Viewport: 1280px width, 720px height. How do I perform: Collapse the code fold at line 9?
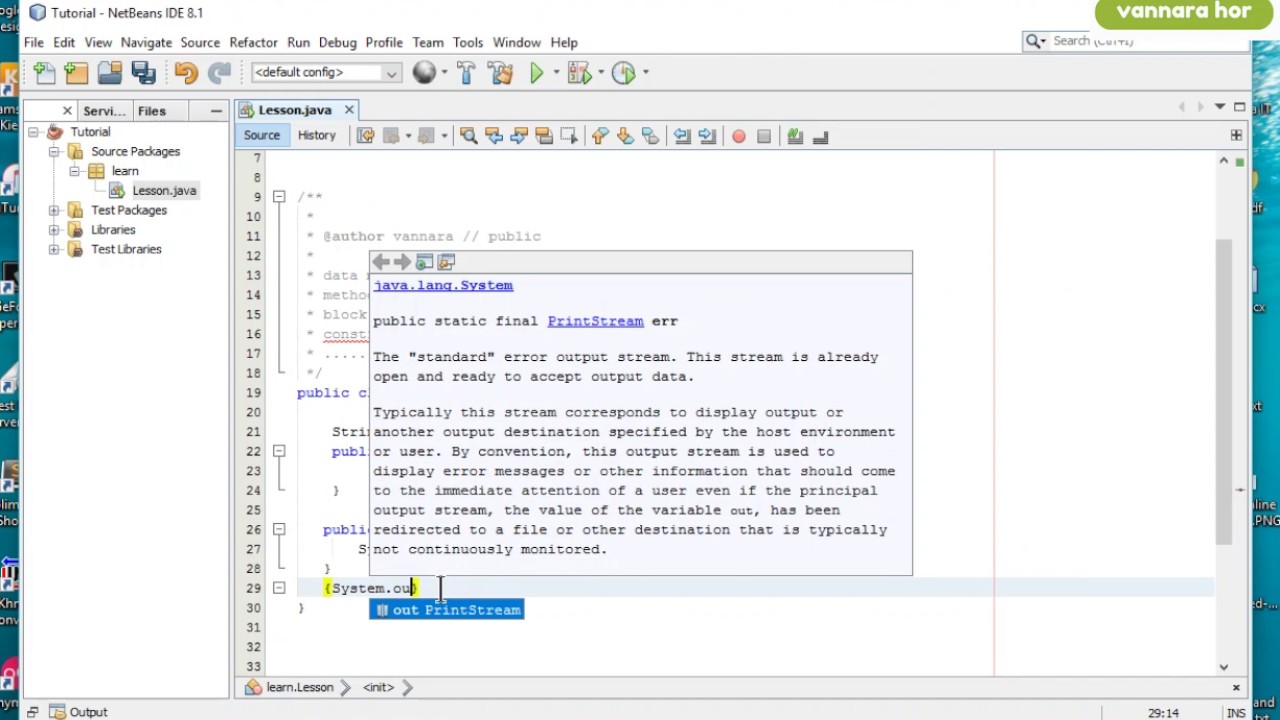click(x=279, y=197)
